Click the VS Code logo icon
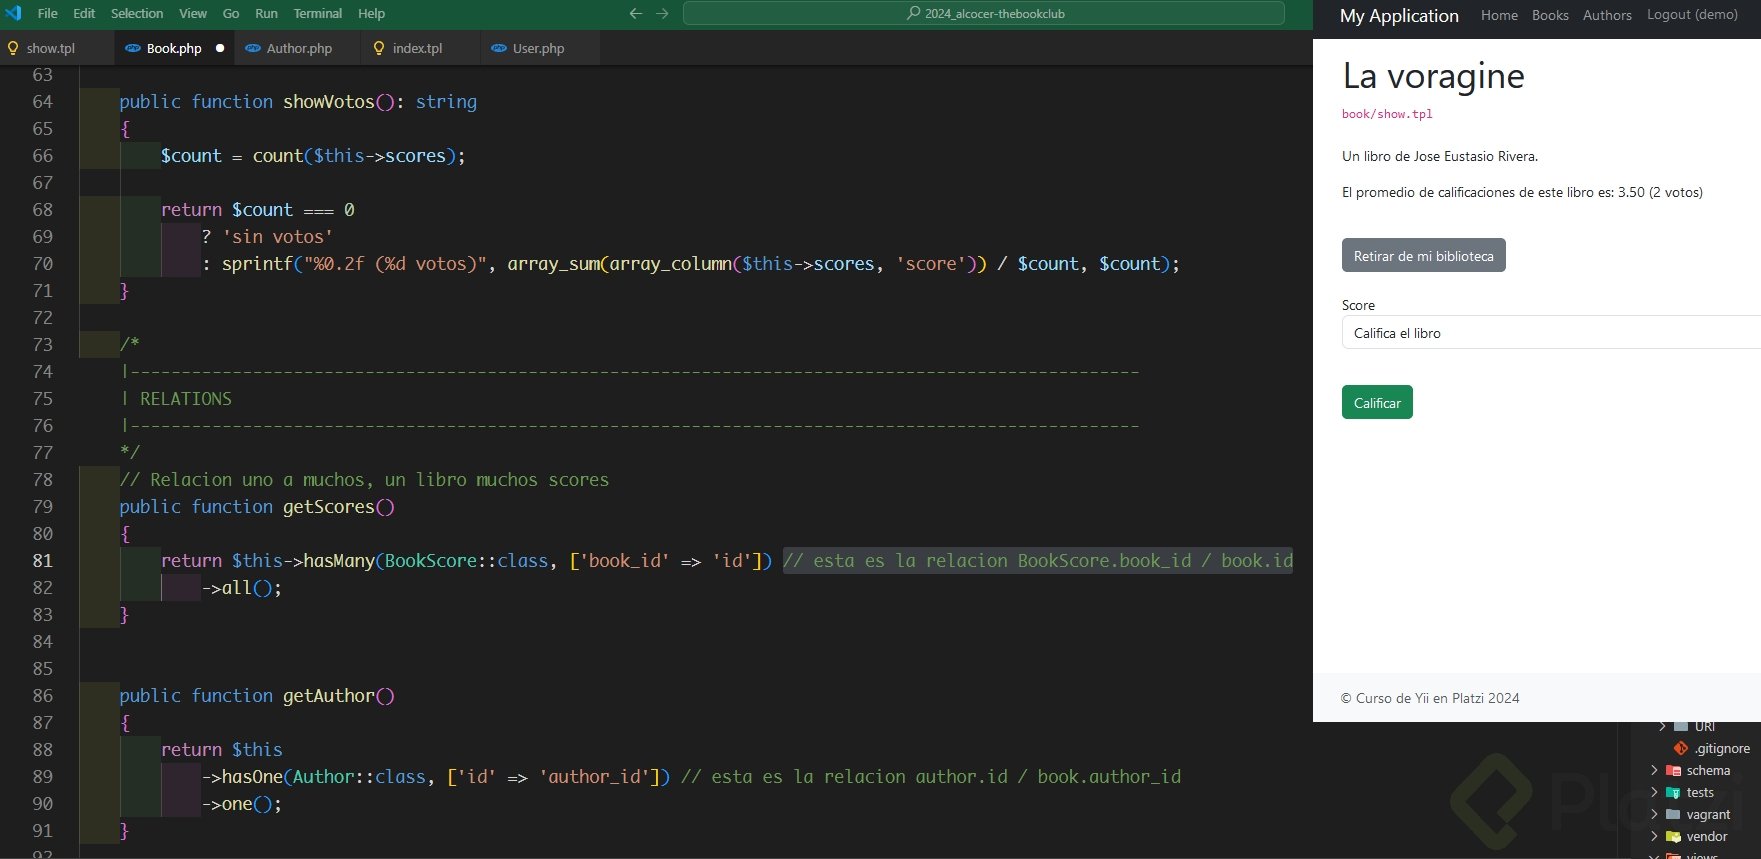 13,13
